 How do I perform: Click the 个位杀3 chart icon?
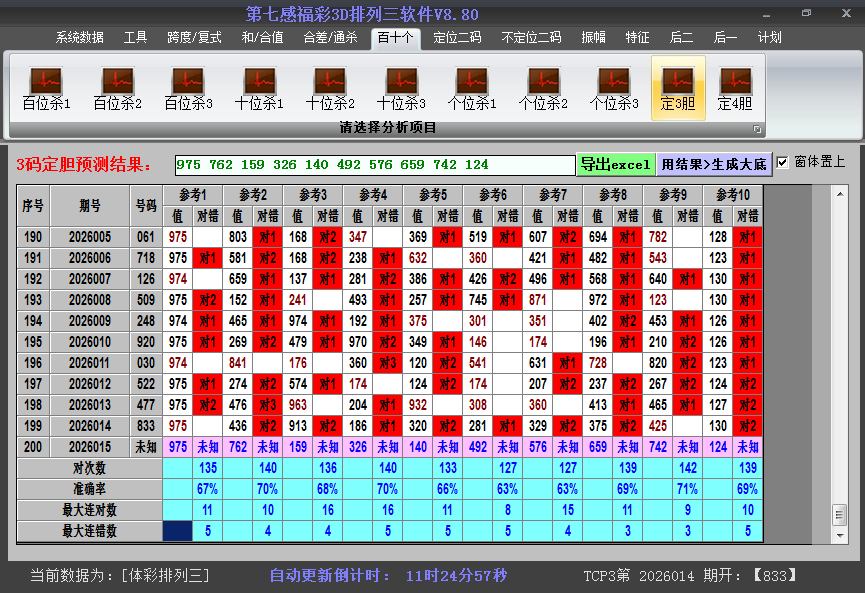tap(614, 88)
